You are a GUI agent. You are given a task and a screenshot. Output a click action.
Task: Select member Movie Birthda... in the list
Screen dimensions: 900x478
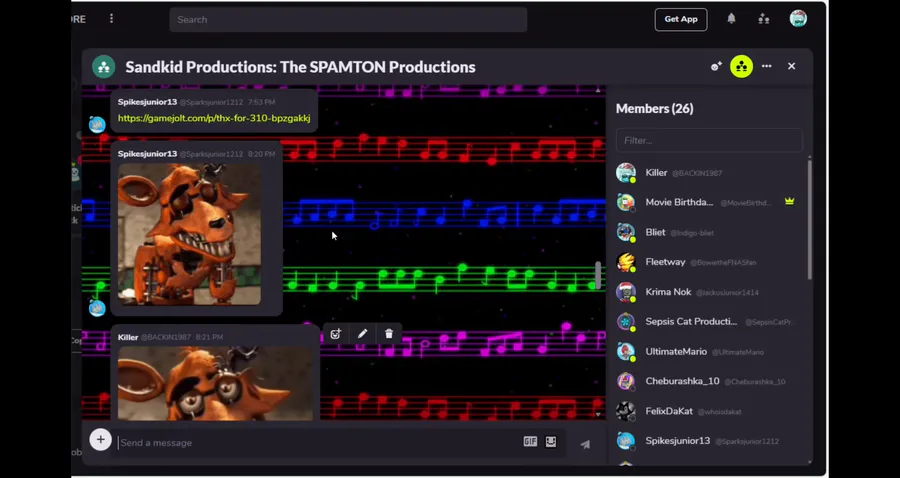(x=709, y=202)
